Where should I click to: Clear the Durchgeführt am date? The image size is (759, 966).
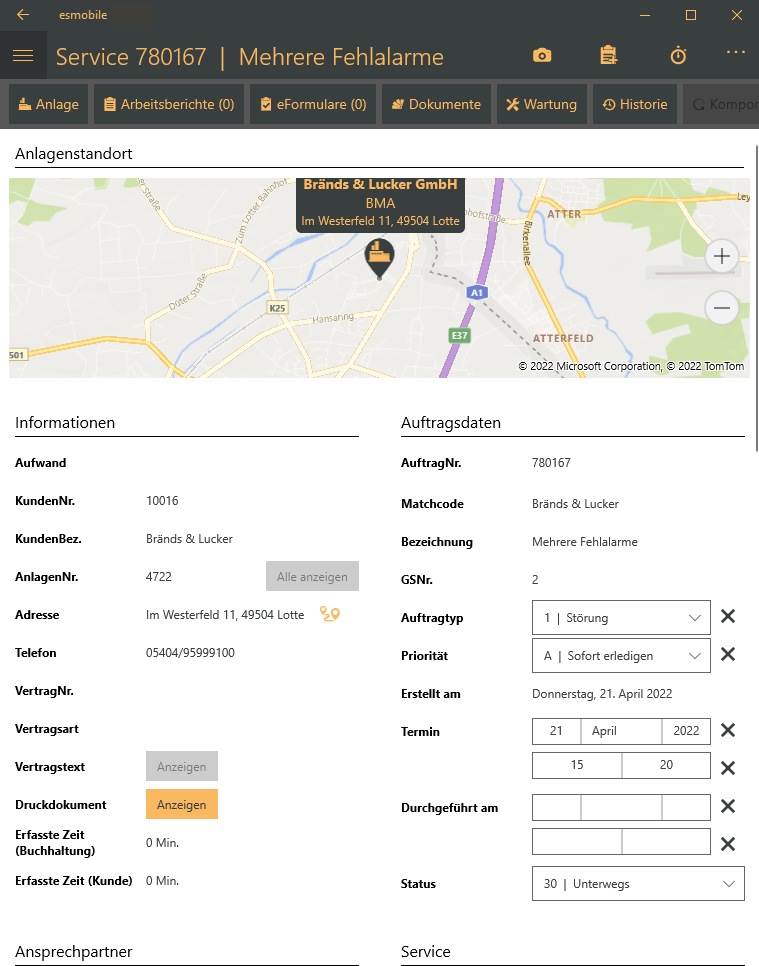[x=728, y=806]
